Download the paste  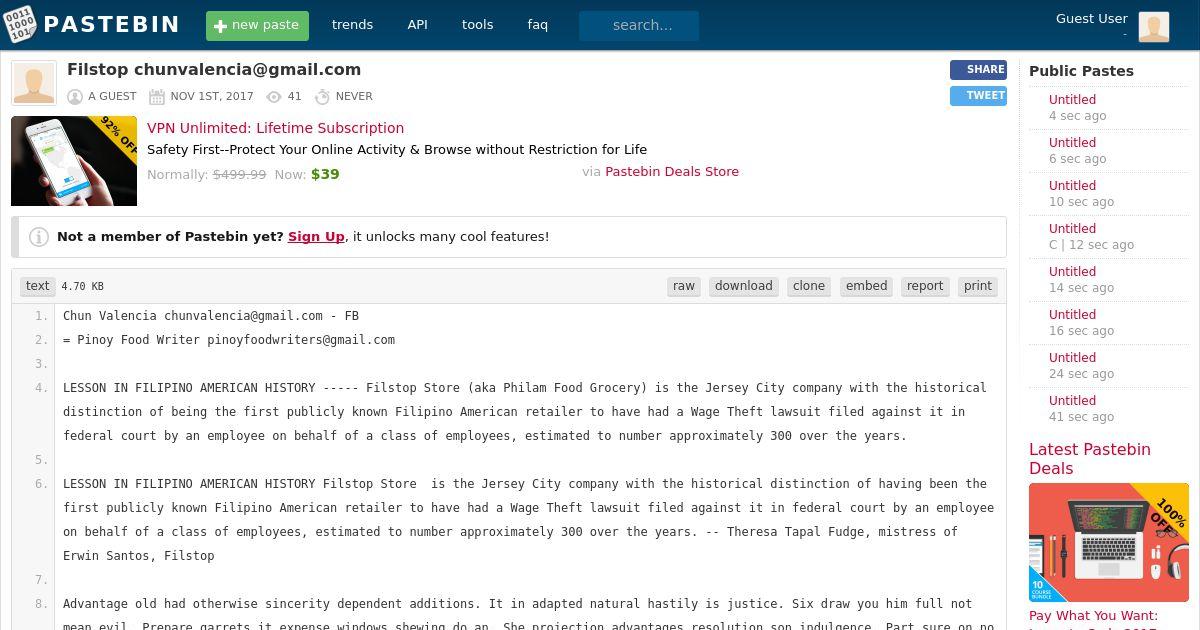(744, 286)
